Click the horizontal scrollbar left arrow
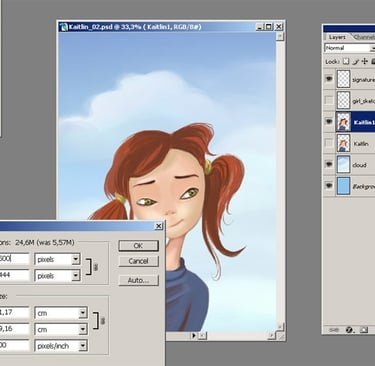 202,336
